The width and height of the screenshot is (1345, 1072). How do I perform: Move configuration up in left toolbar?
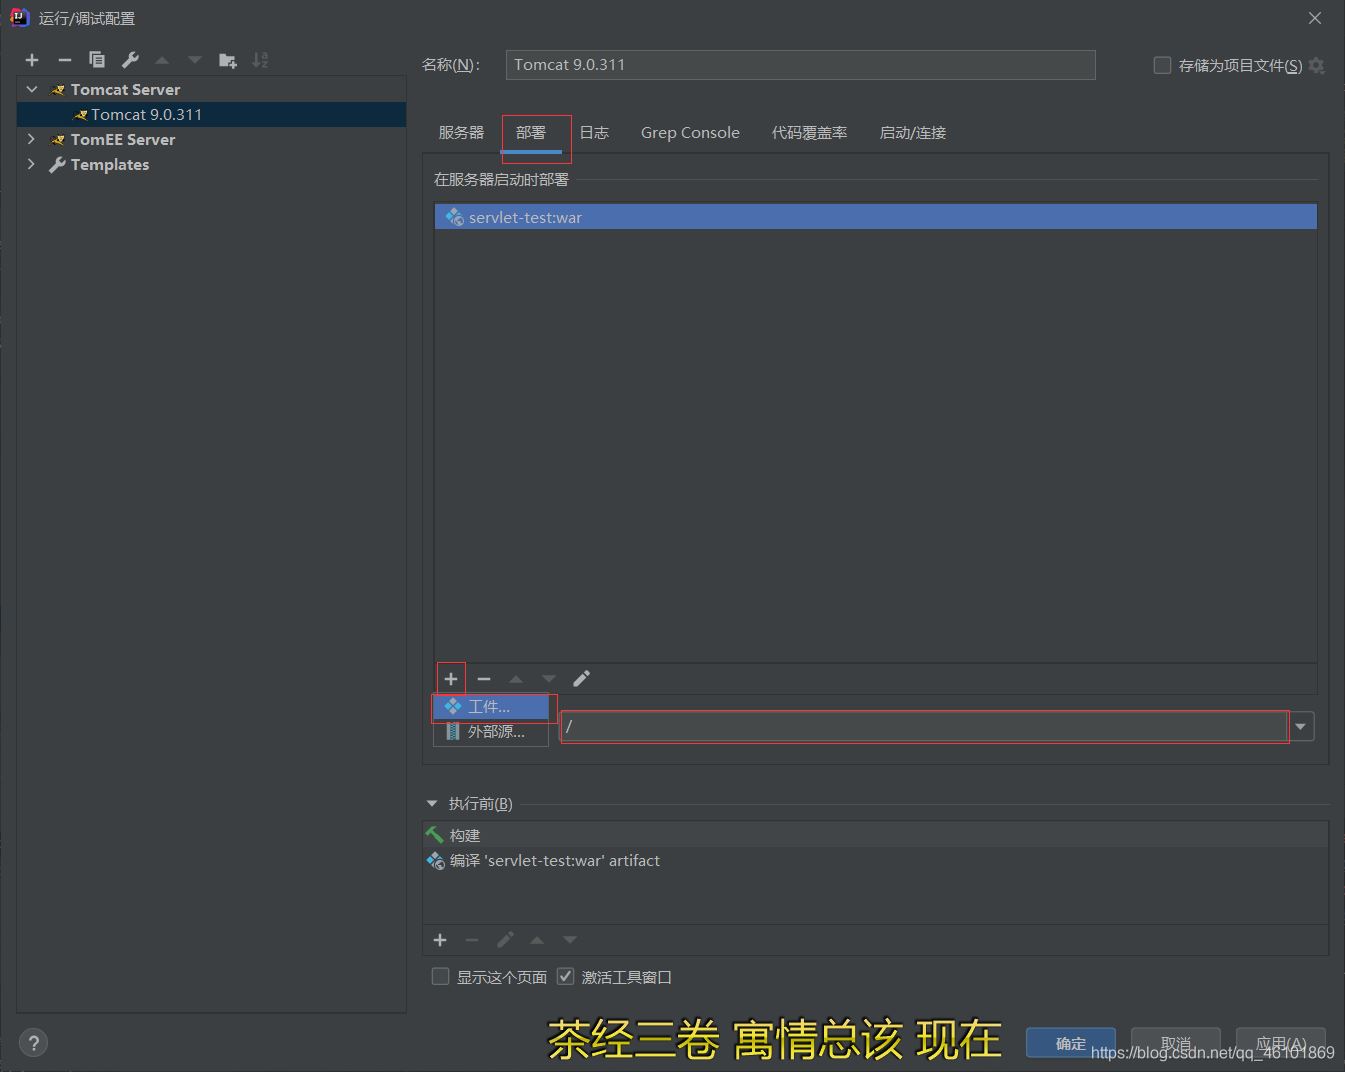tap(162, 60)
